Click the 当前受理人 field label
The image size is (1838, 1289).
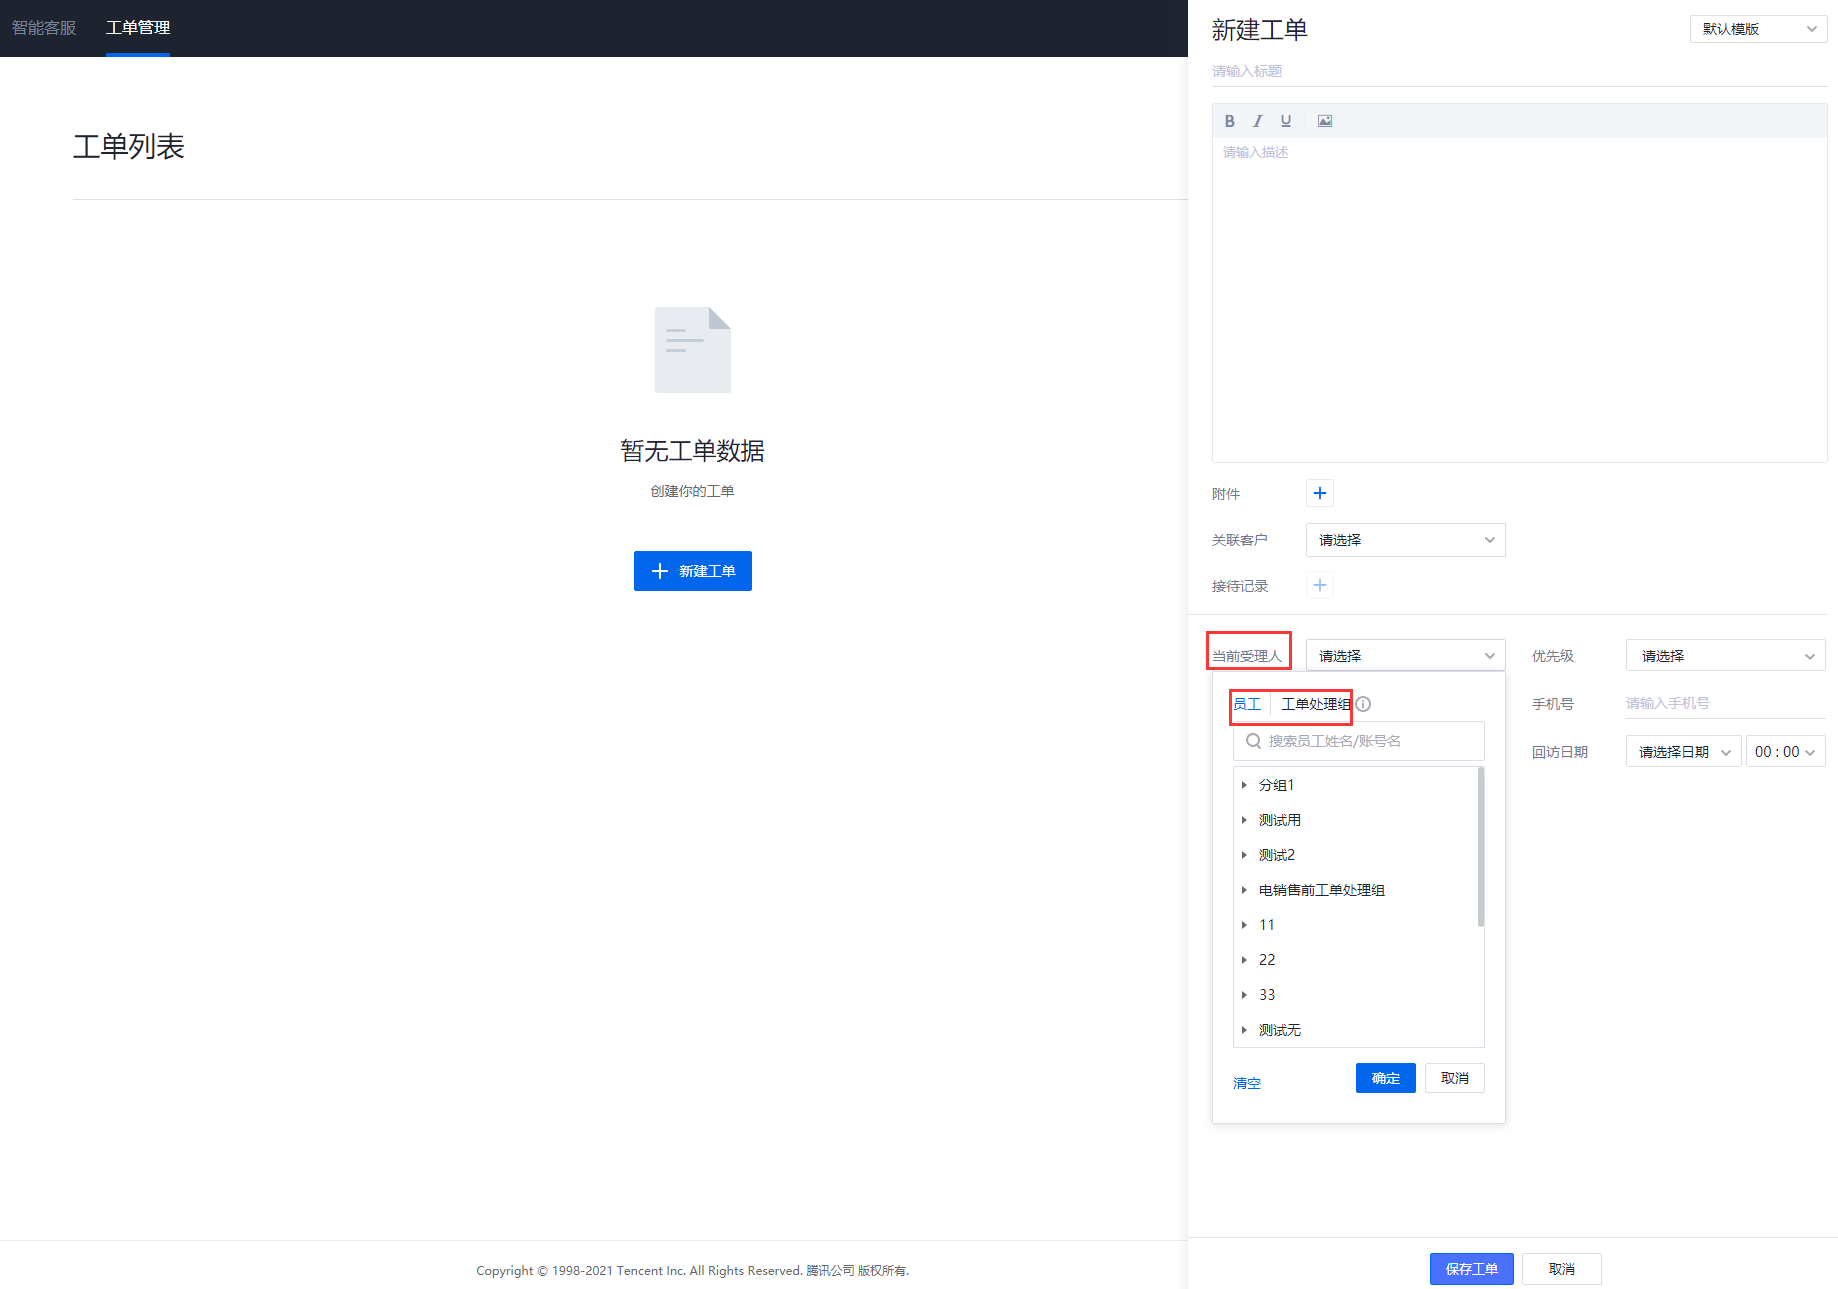coord(1247,656)
